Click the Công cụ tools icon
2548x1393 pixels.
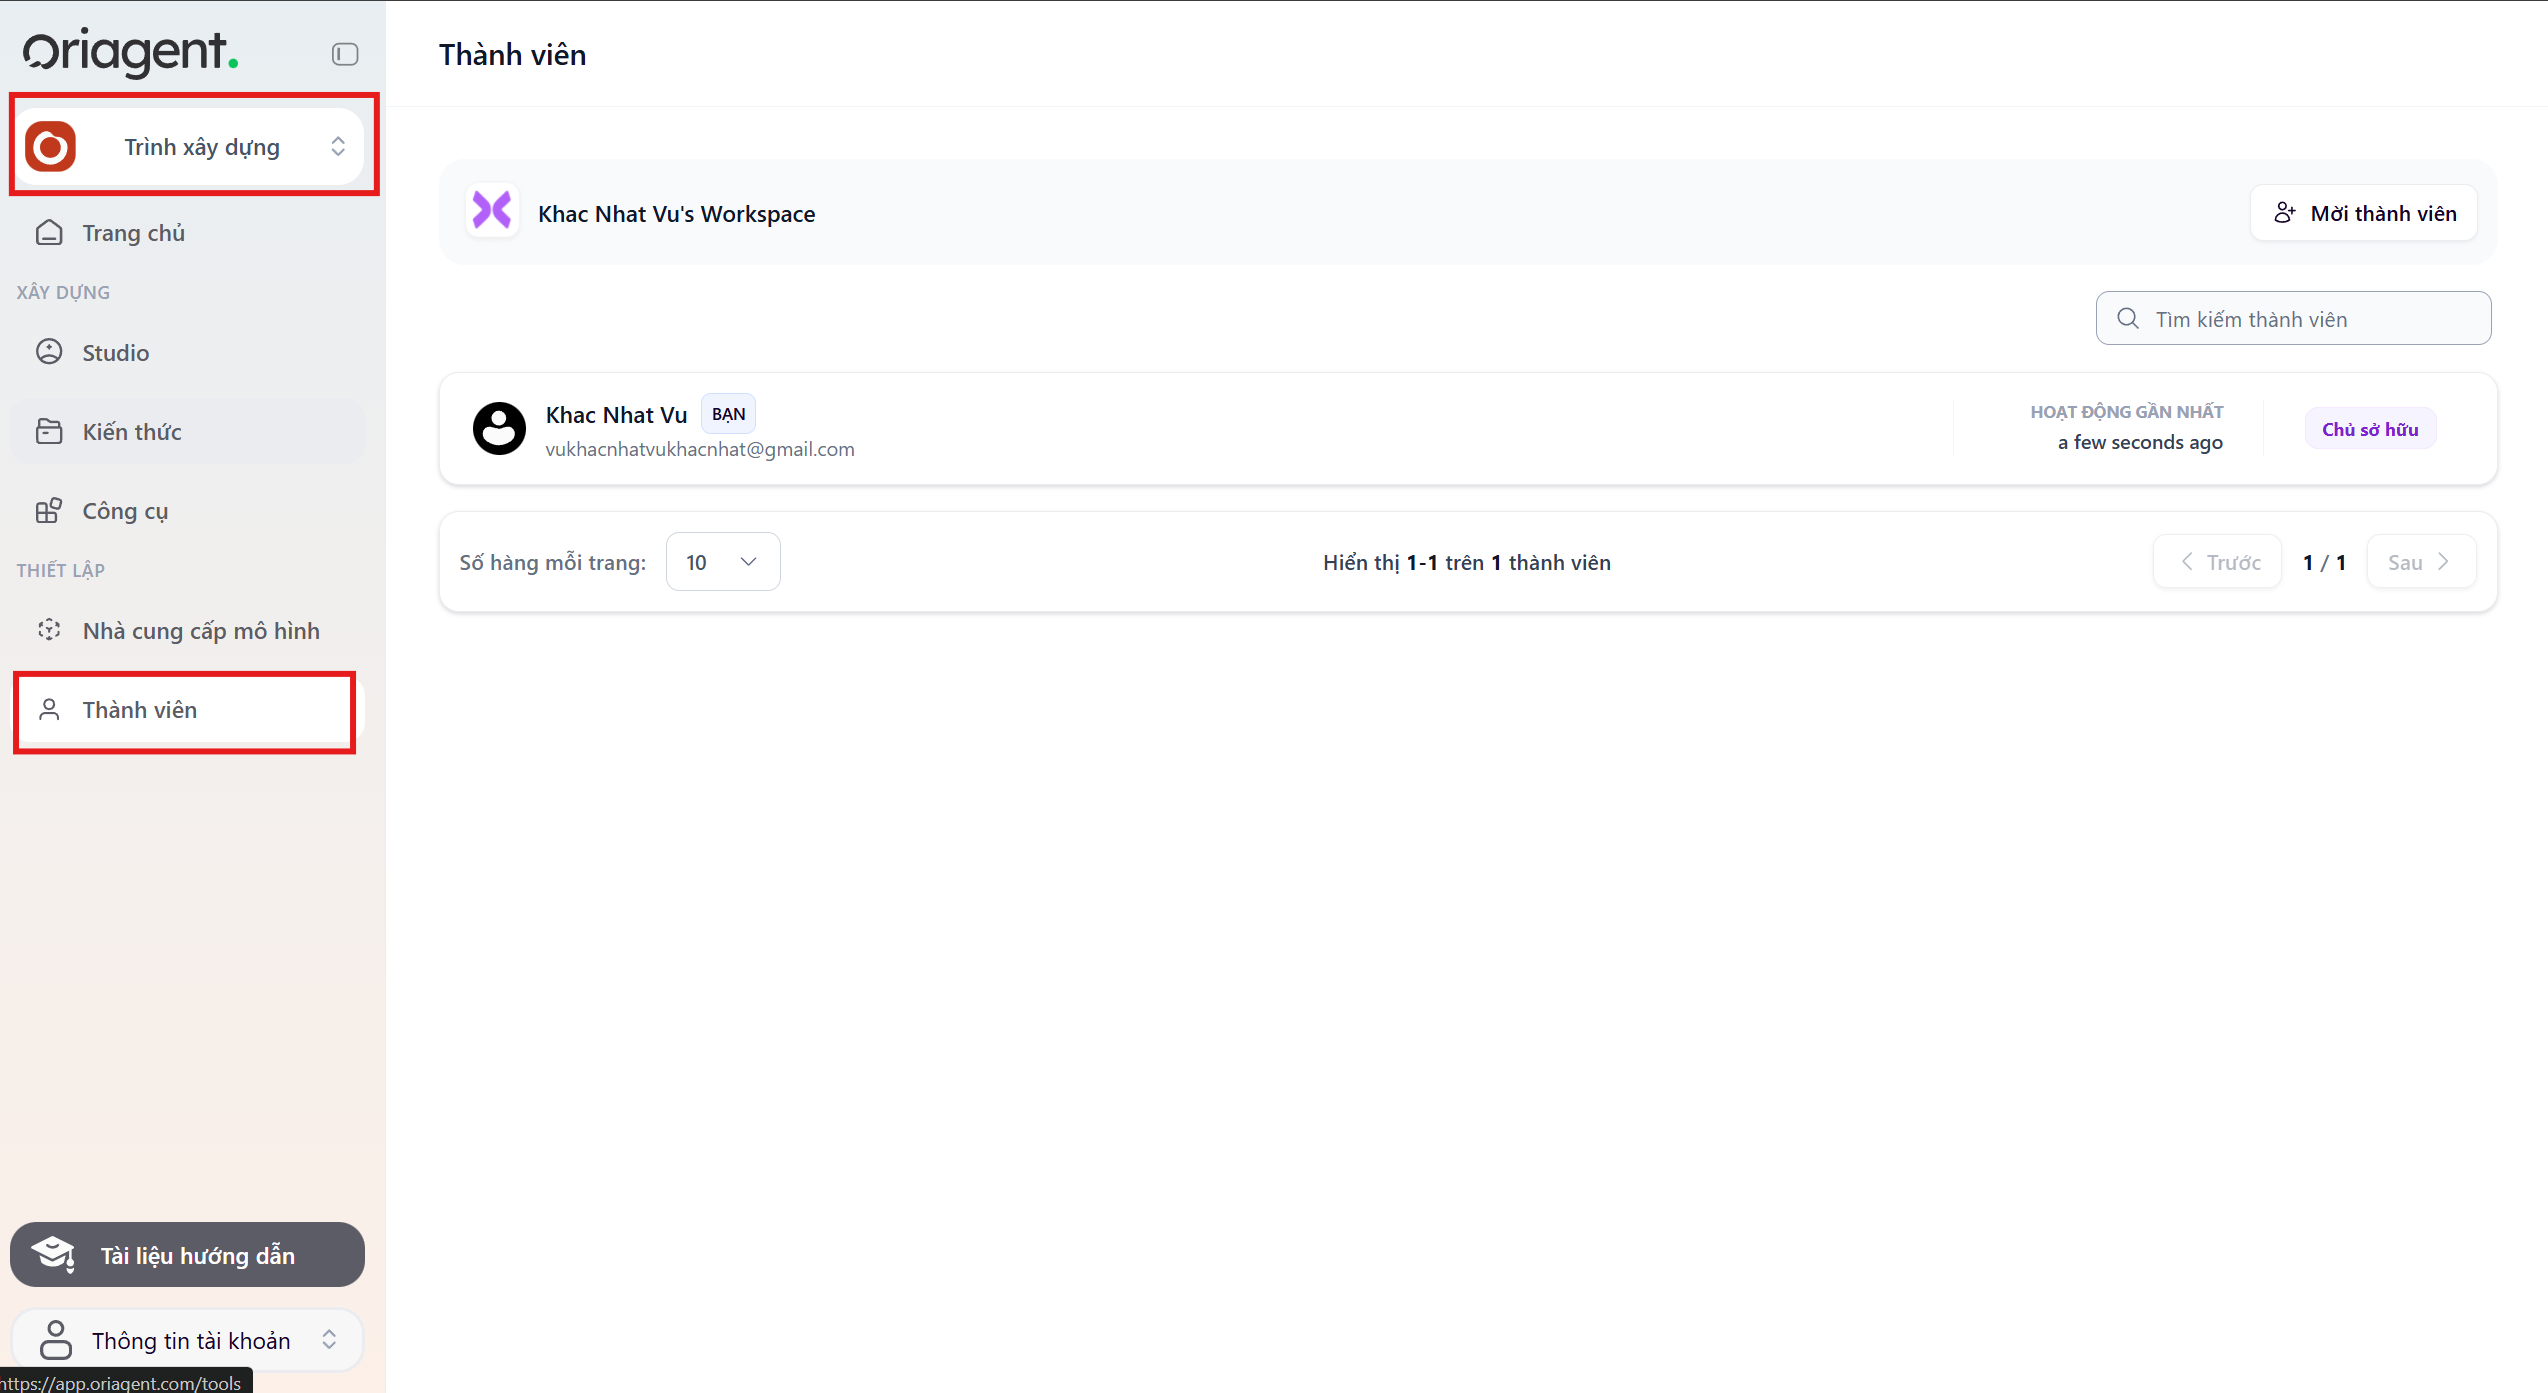click(x=49, y=511)
